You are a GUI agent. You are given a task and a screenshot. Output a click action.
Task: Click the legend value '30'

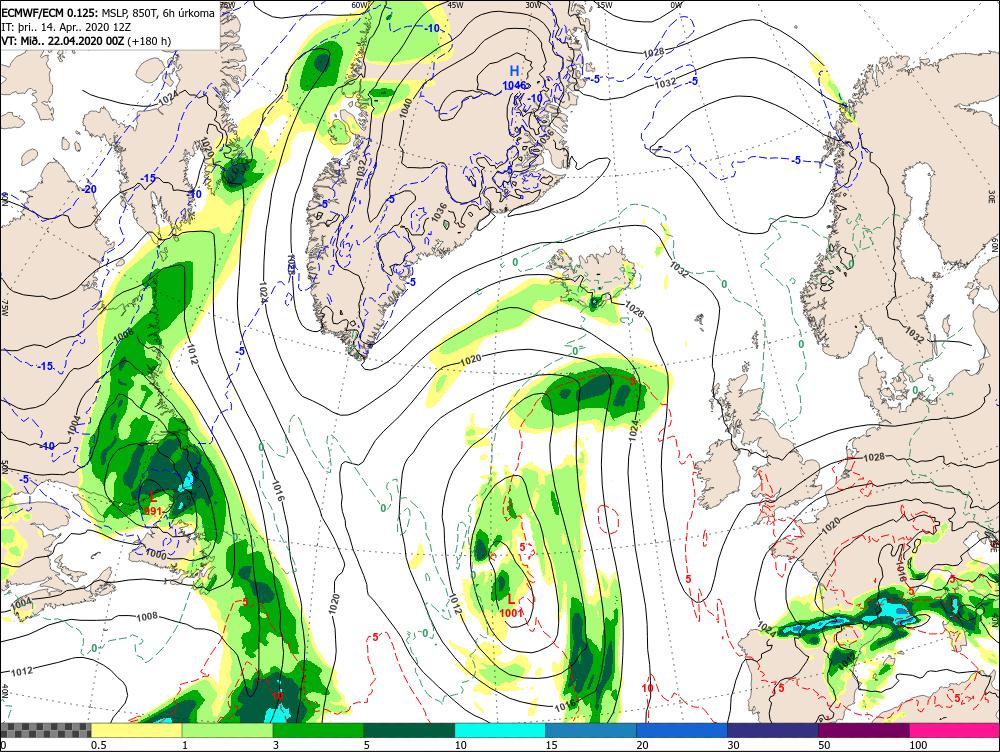[x=733, y=745]
